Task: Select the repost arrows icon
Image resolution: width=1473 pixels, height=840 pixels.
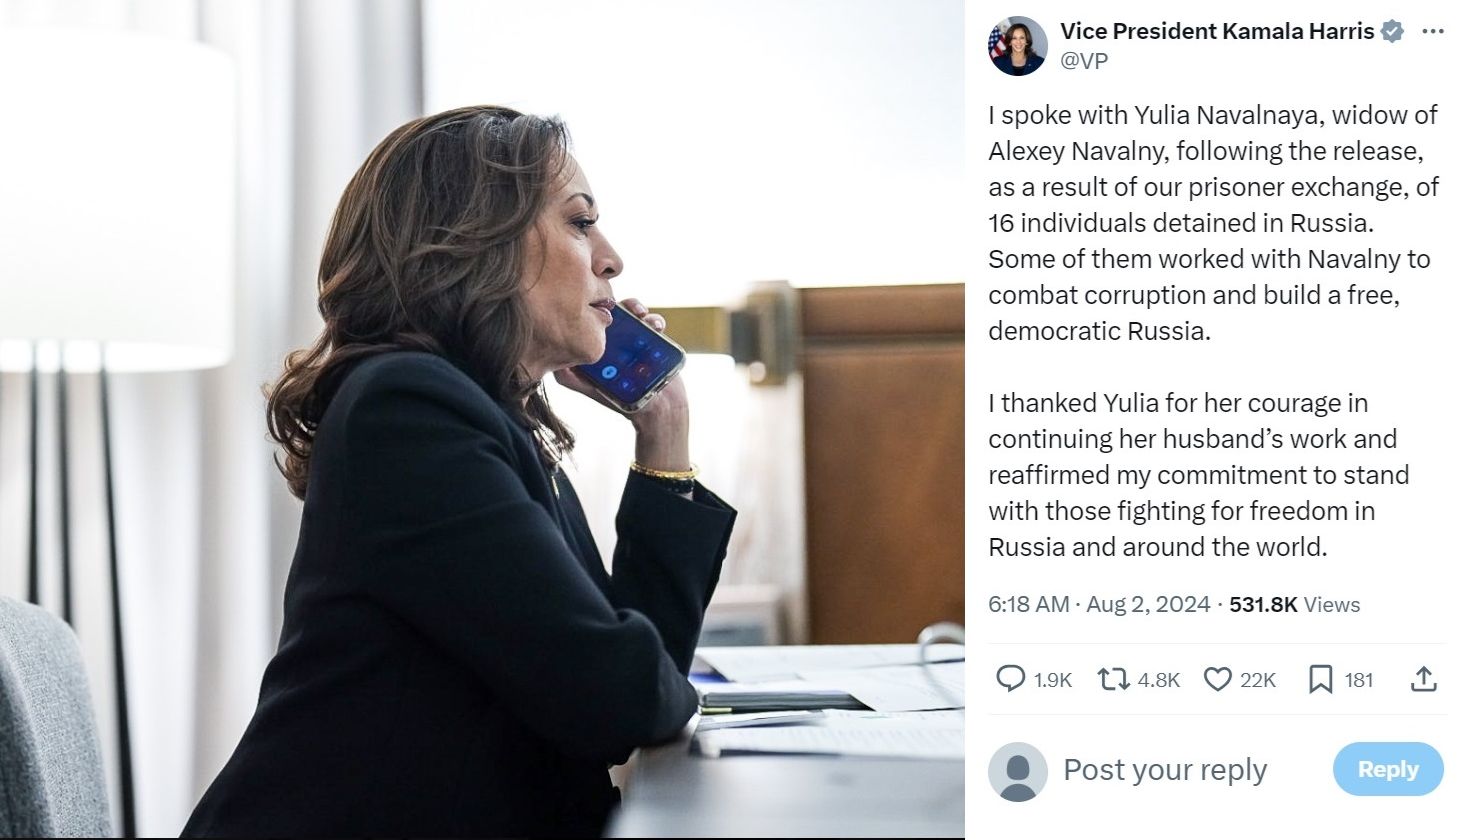Action: click(x=1110, y=679)
